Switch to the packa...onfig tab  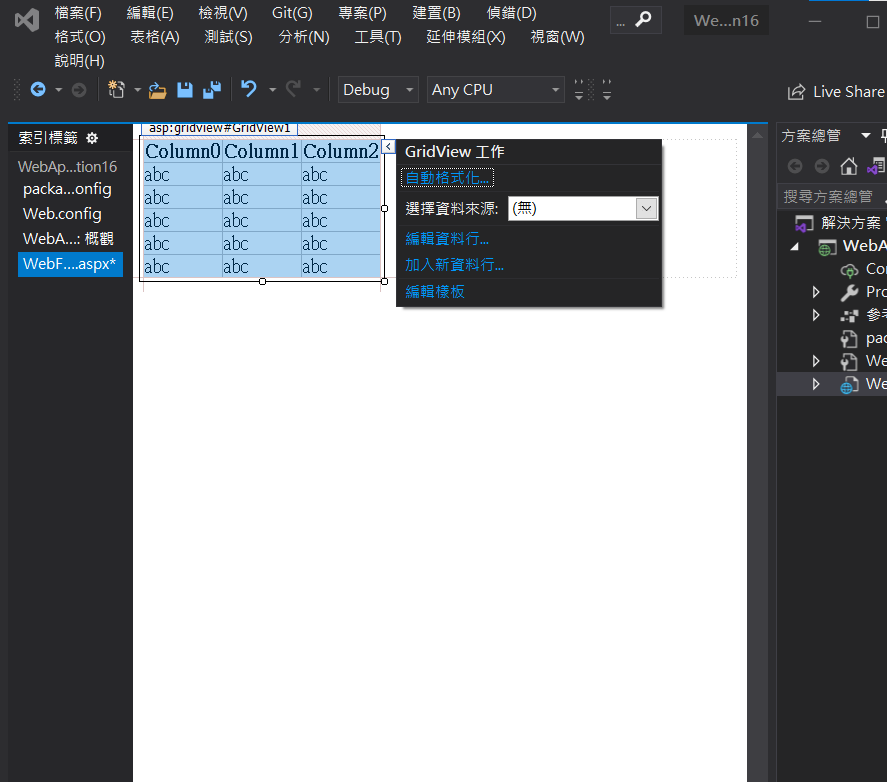[x=67, y=189]
